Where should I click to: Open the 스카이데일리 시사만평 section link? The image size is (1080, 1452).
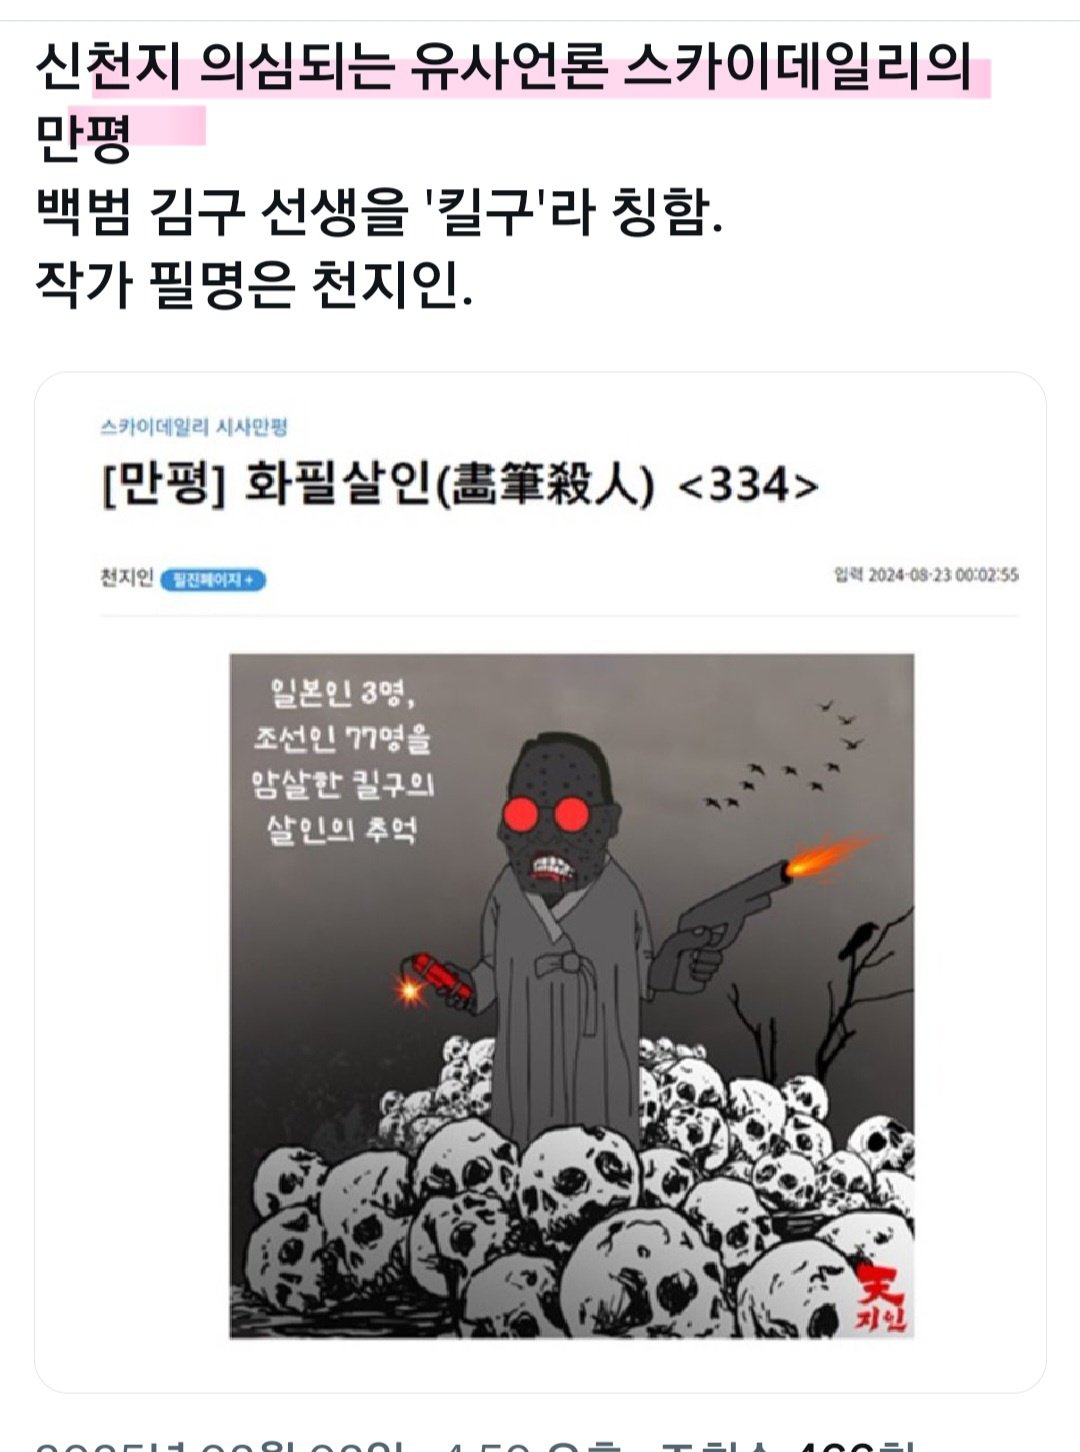[x=194, y=427]
